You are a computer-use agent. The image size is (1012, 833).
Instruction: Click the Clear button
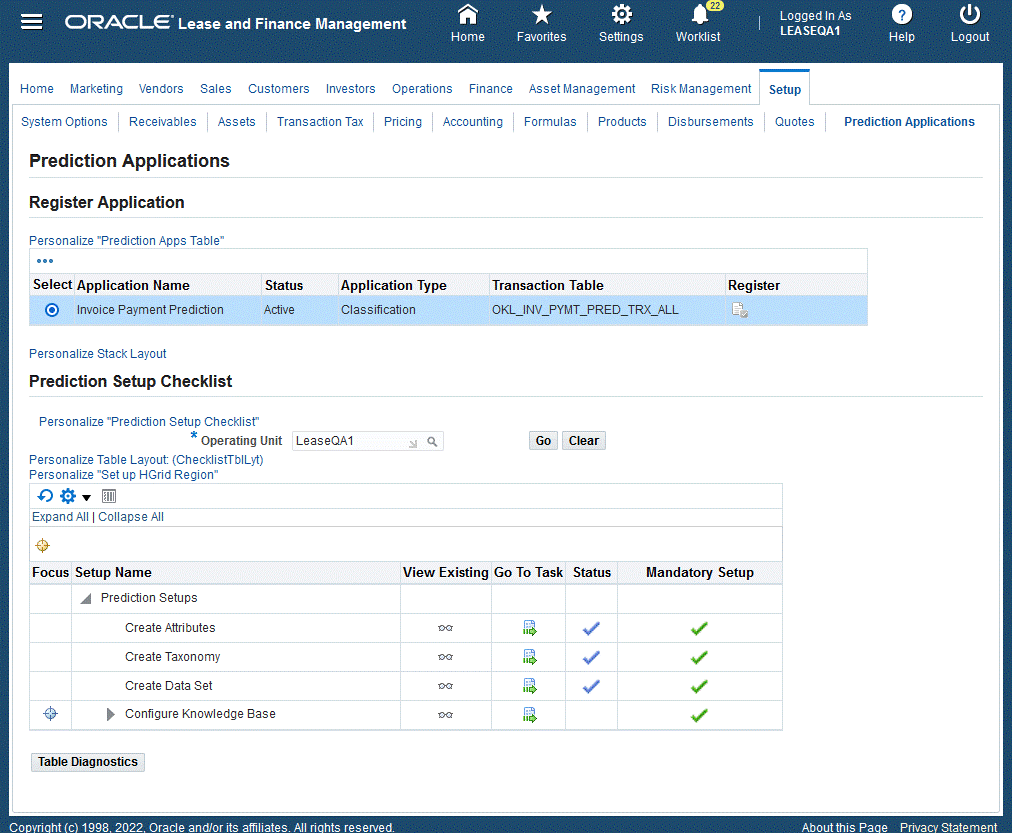coord(583,441)
